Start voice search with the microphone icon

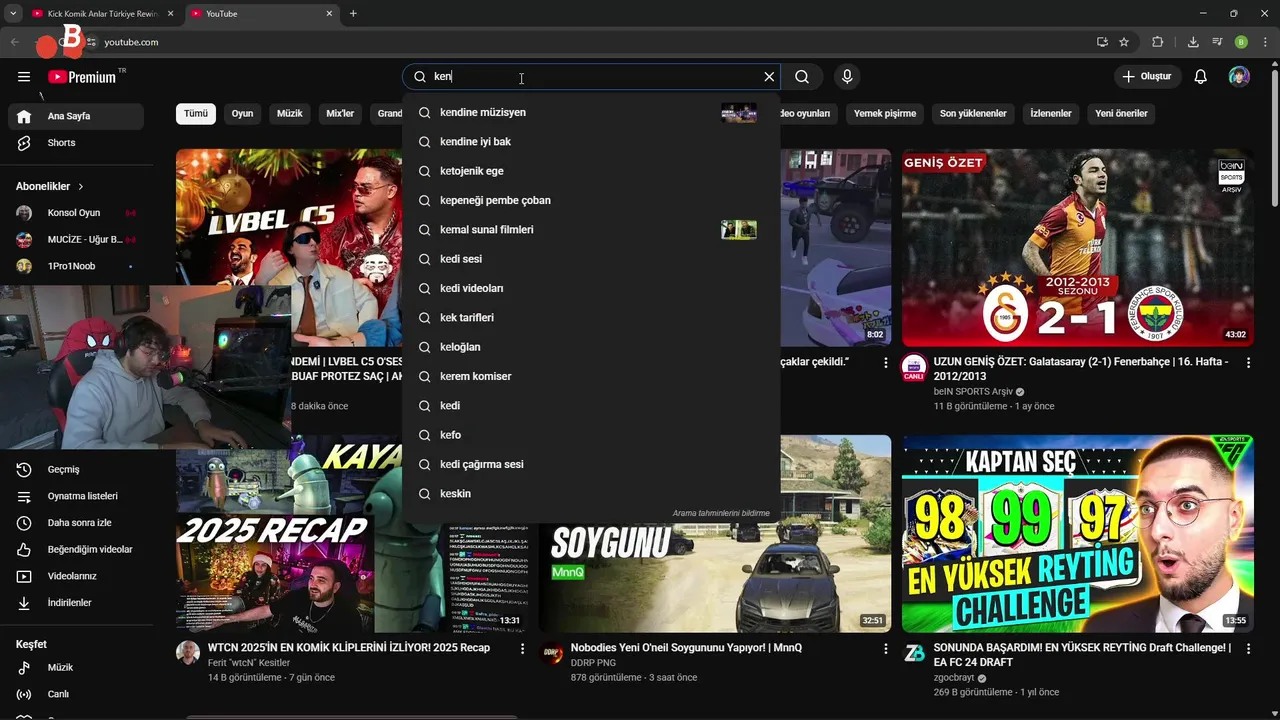[847, 77]
